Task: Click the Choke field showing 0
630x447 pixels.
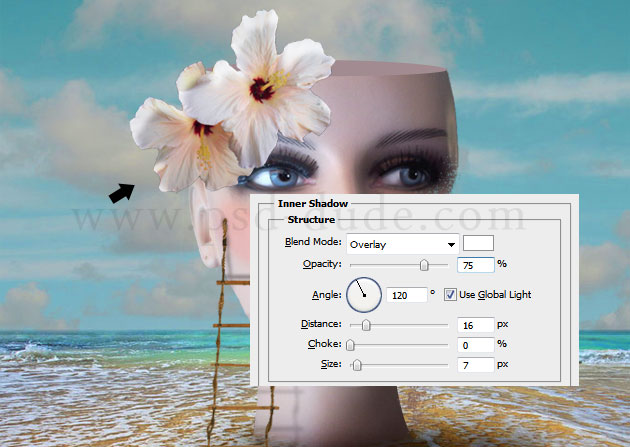Action: click(x=476, y=345)
